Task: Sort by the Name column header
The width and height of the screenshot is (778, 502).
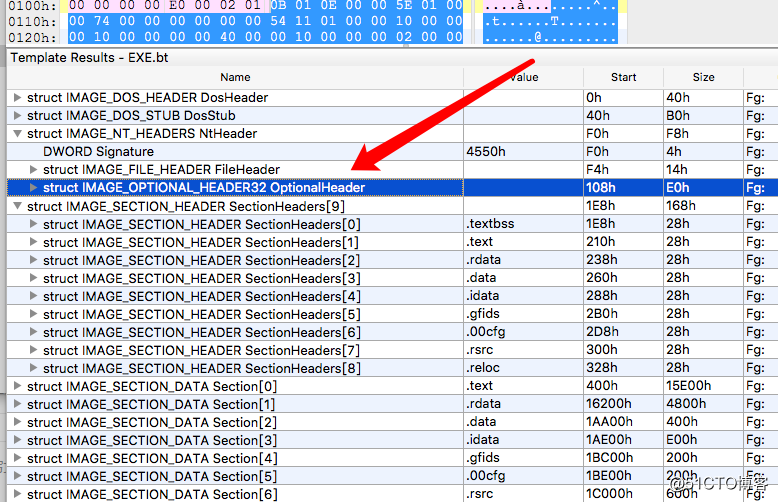Action: 235,77
